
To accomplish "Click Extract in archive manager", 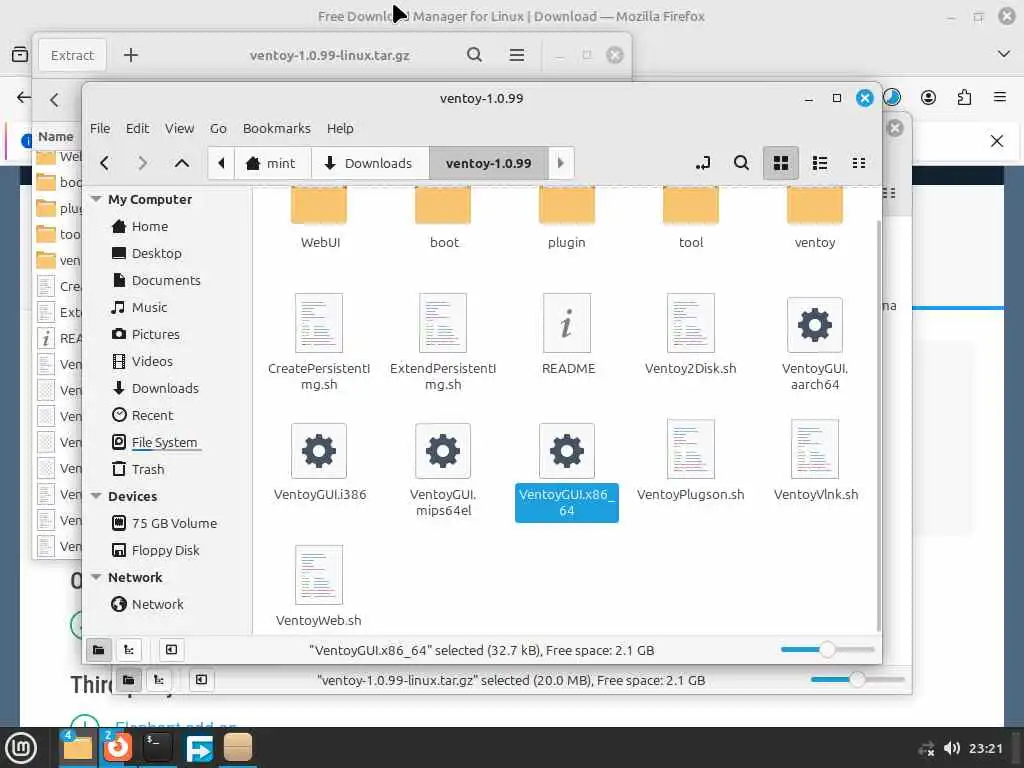I will click(x=72, y=56).
